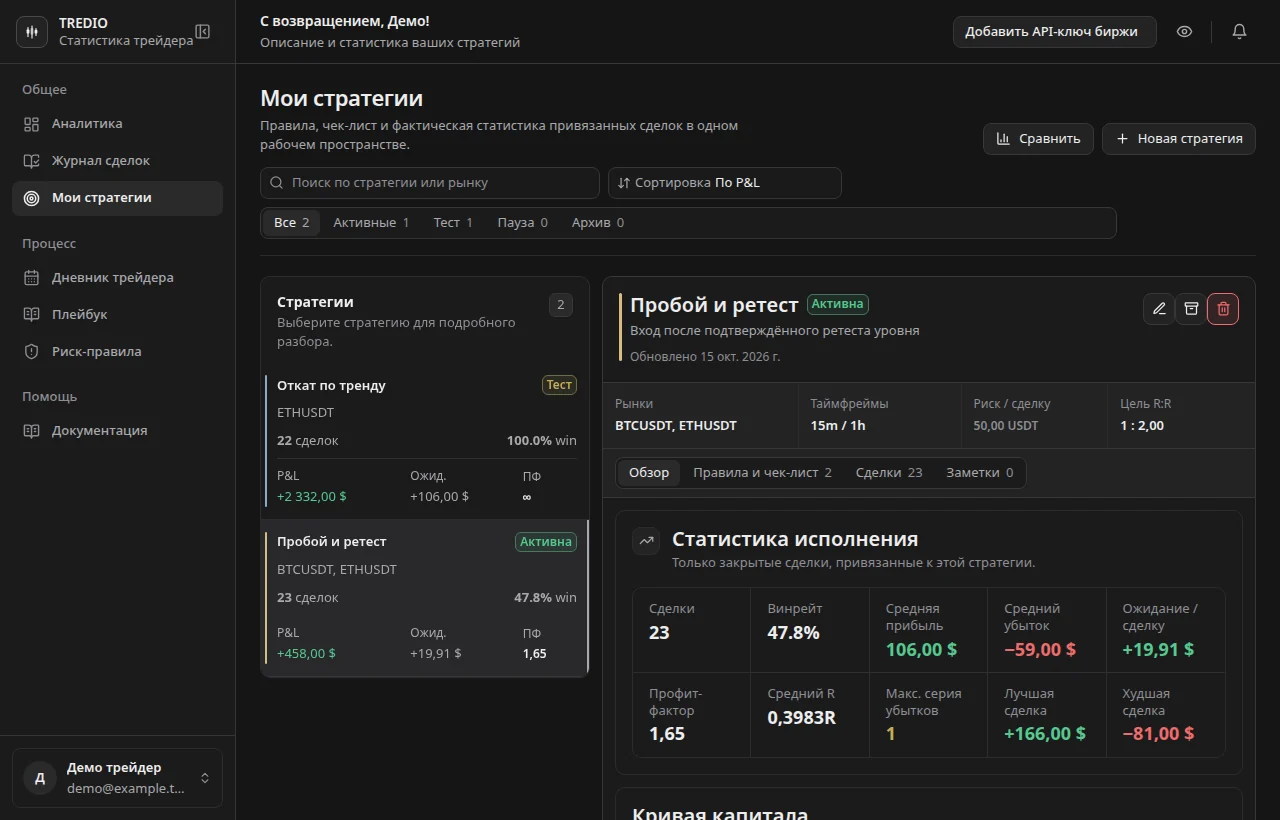The height and width of the screenshot is (820, 1280).
Task: Select Пробой и ретест strategy card
Action: 426,598
